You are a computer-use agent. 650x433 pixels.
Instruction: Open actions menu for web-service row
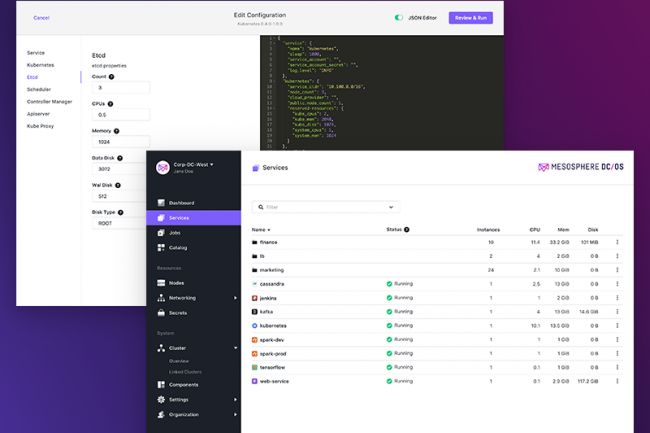click(617, 381)
